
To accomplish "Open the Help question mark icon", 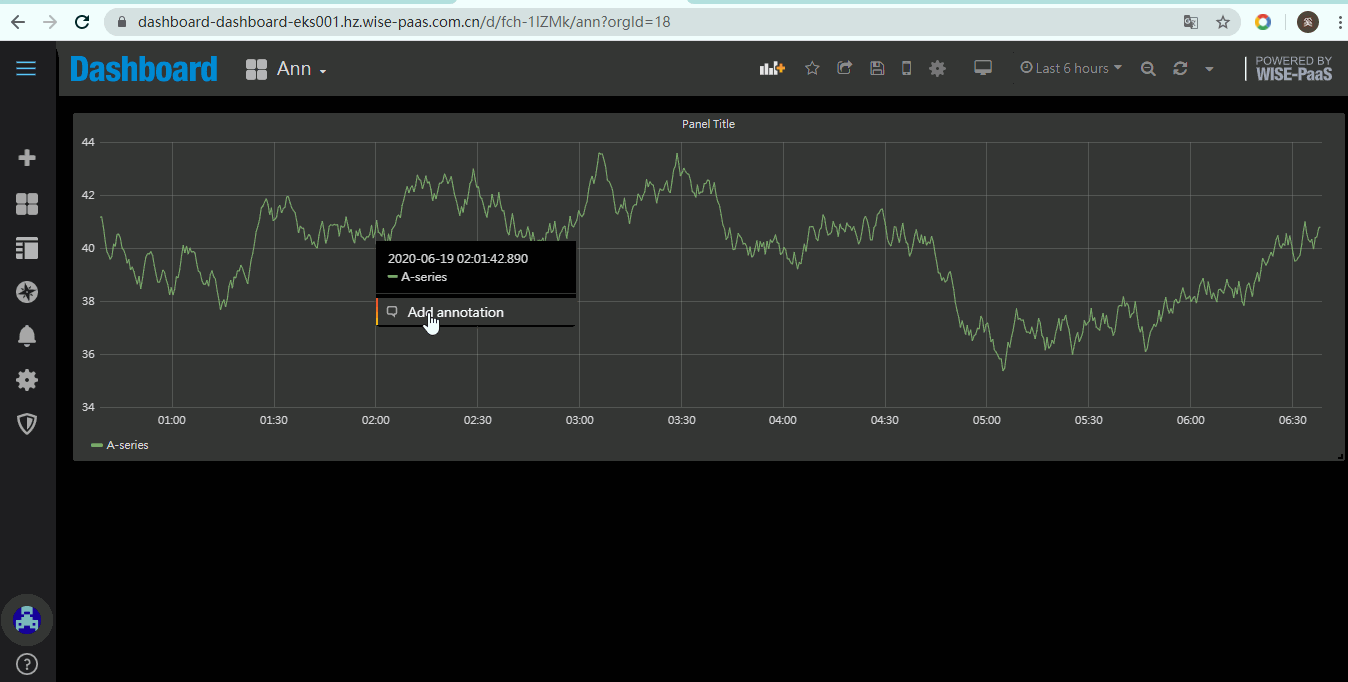I will (x=27, y=664).
